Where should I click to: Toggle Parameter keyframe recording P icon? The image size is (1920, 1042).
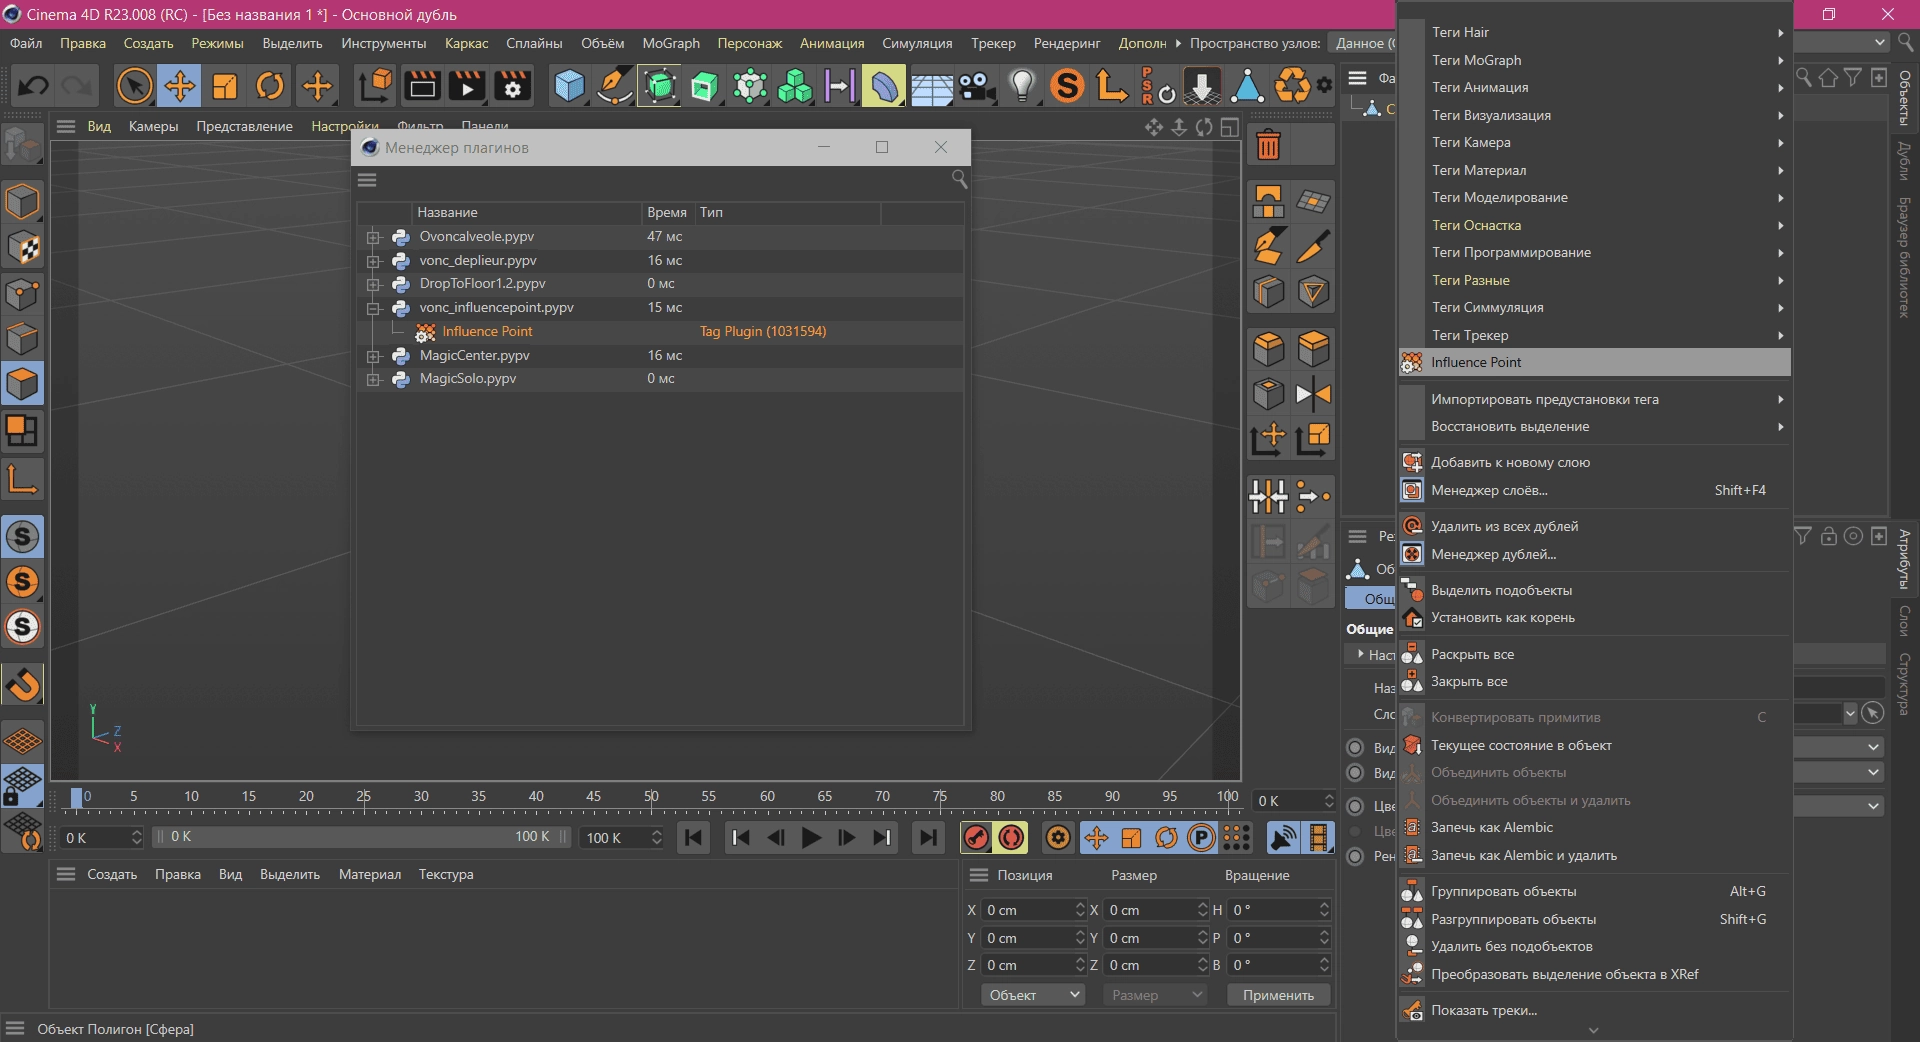coord(1201,838)
